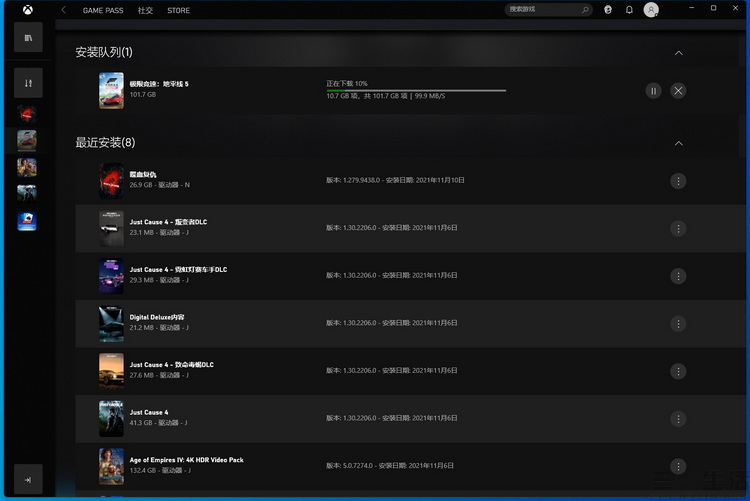Open the more options menu for the Back 4 Blood entry
750x501 pixels.
pos(678,181)
